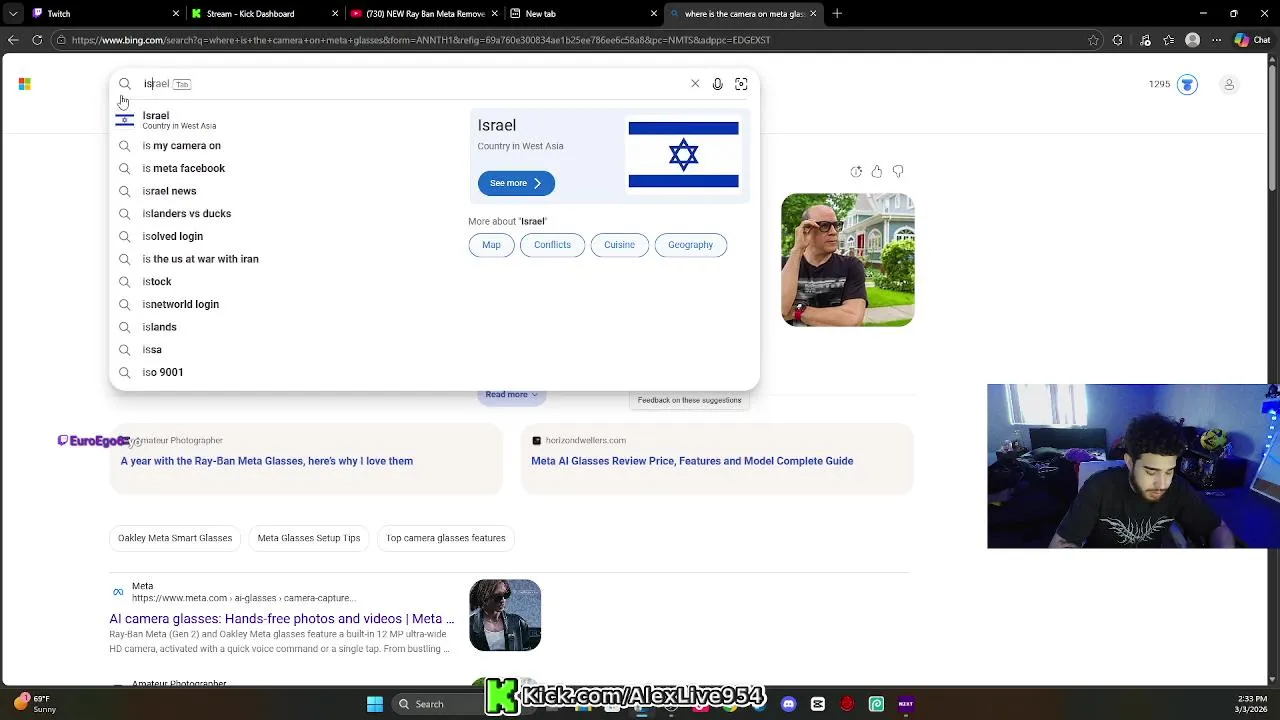The width and height of the screenshot is (1280, 720).
Task: Open the Edge profile avatar
Action: click(x=1192, y=40)
